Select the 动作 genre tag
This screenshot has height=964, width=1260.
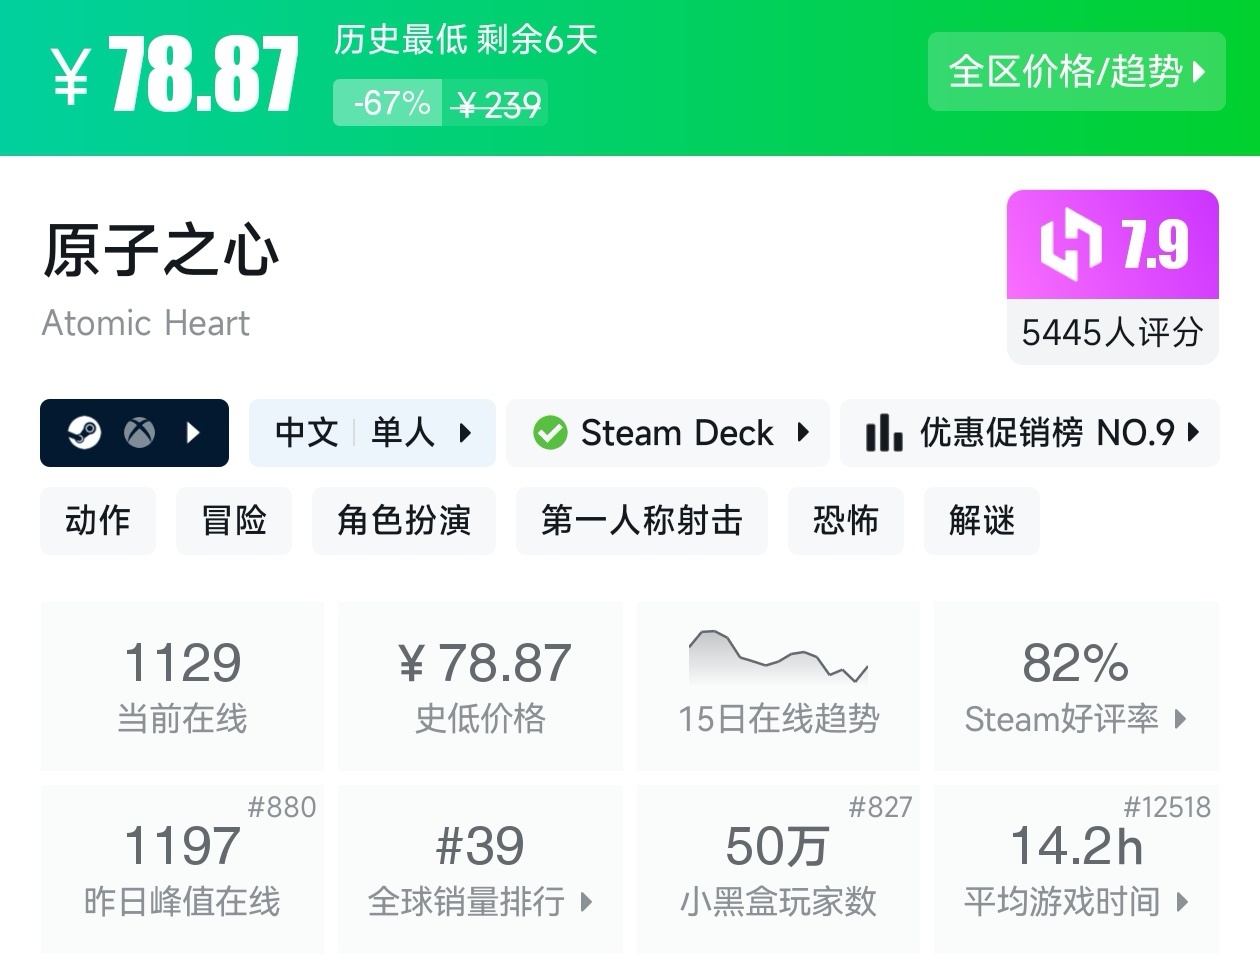(98, 521)
